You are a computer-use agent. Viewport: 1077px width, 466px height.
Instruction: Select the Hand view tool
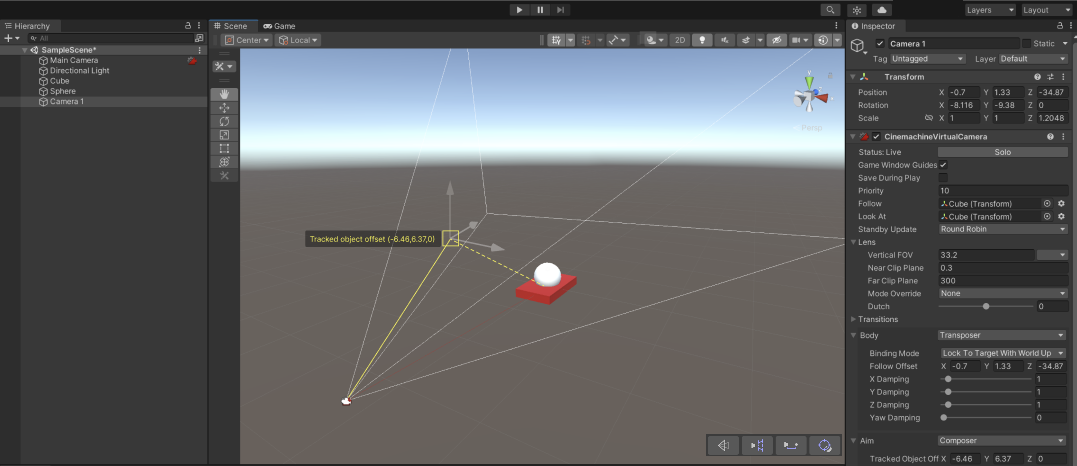224,95
